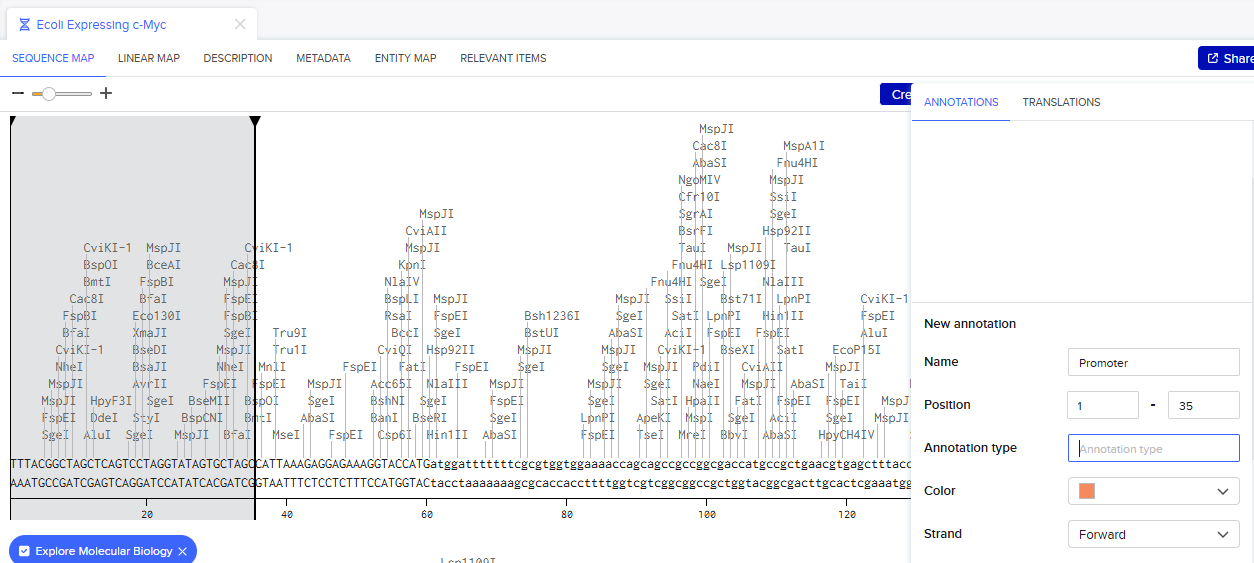This screenshot has height=563, width=1254.
Task: Close the Ecoli Expressing c-Myc tab
Action: coord(240,24)
